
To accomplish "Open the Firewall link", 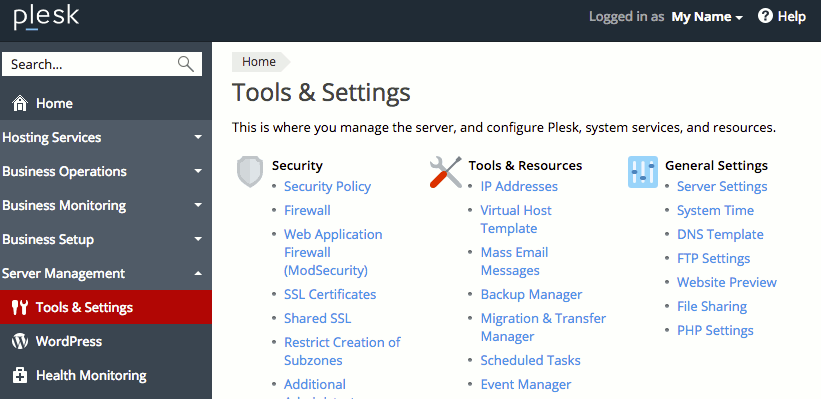I will click(307, 210).
